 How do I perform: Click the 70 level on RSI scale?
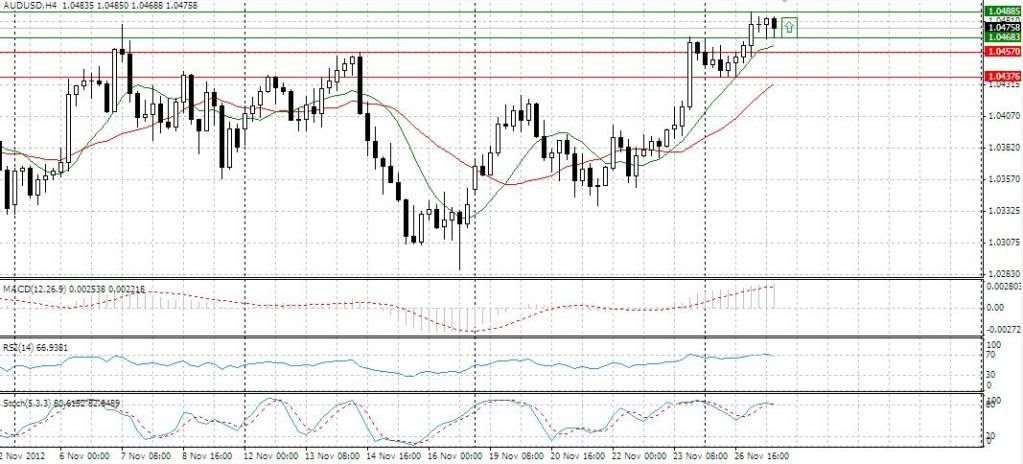[x=992, y=354]
